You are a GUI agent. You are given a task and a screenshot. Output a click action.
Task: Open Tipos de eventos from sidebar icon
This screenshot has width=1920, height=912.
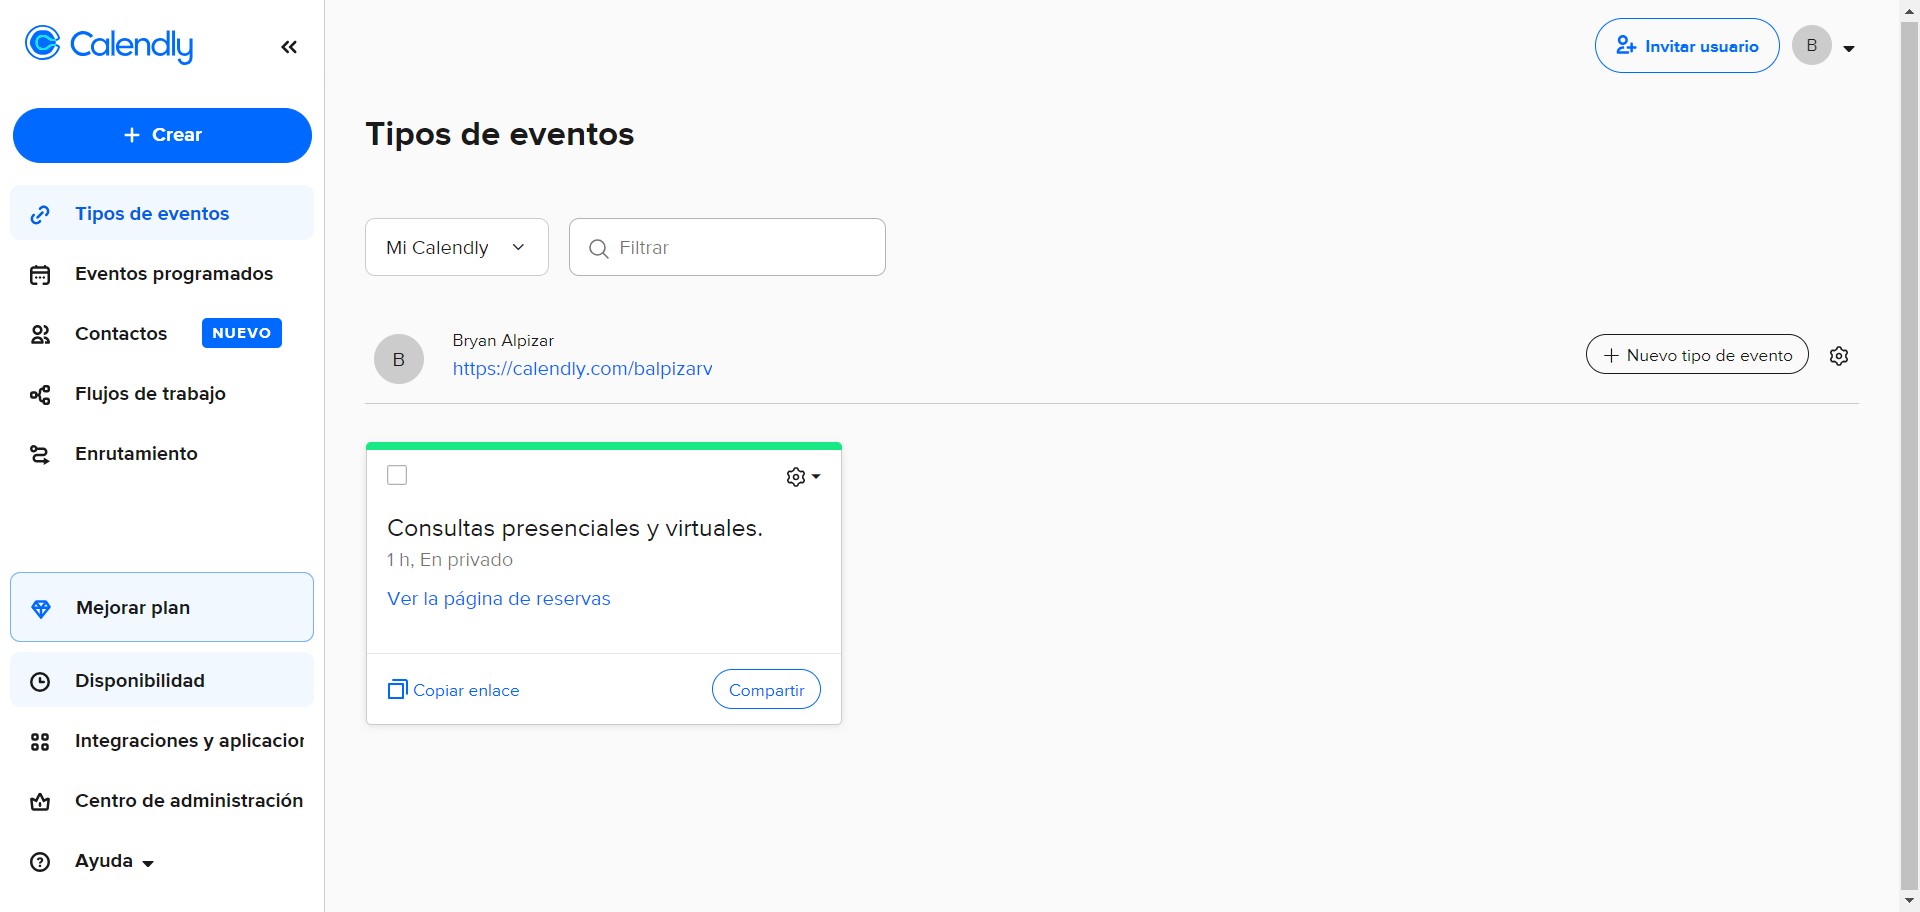pyautogui.click(x=40, y=213)
